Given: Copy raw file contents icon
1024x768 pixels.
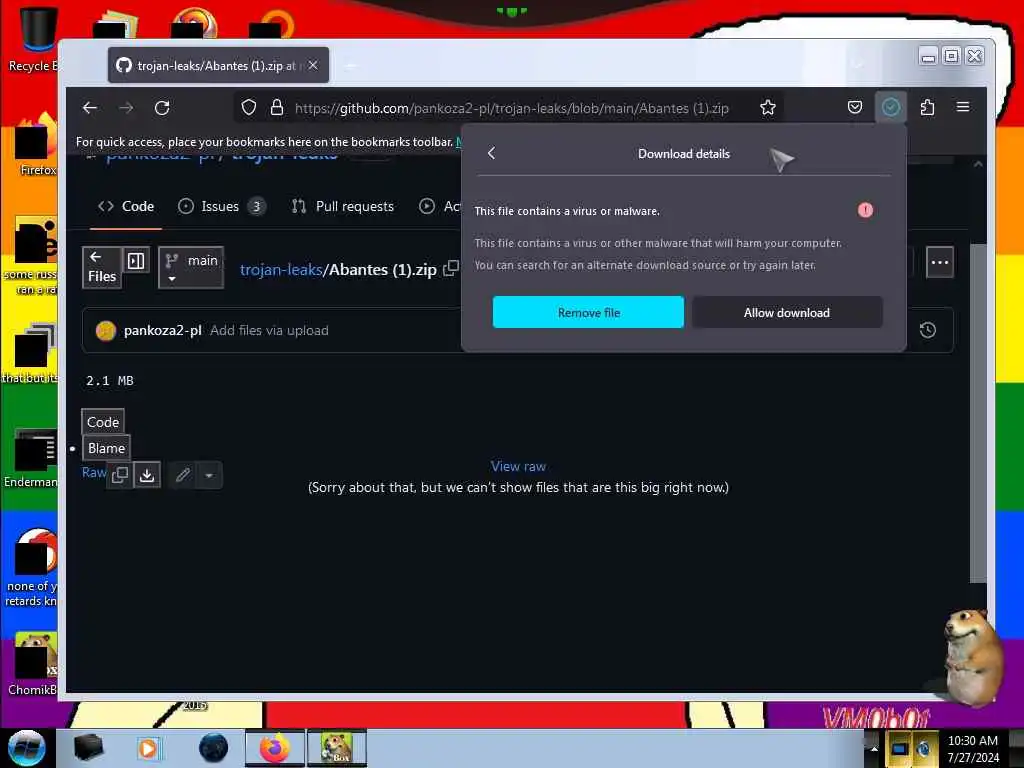Looking at the screenshot, I should point(120,475).
